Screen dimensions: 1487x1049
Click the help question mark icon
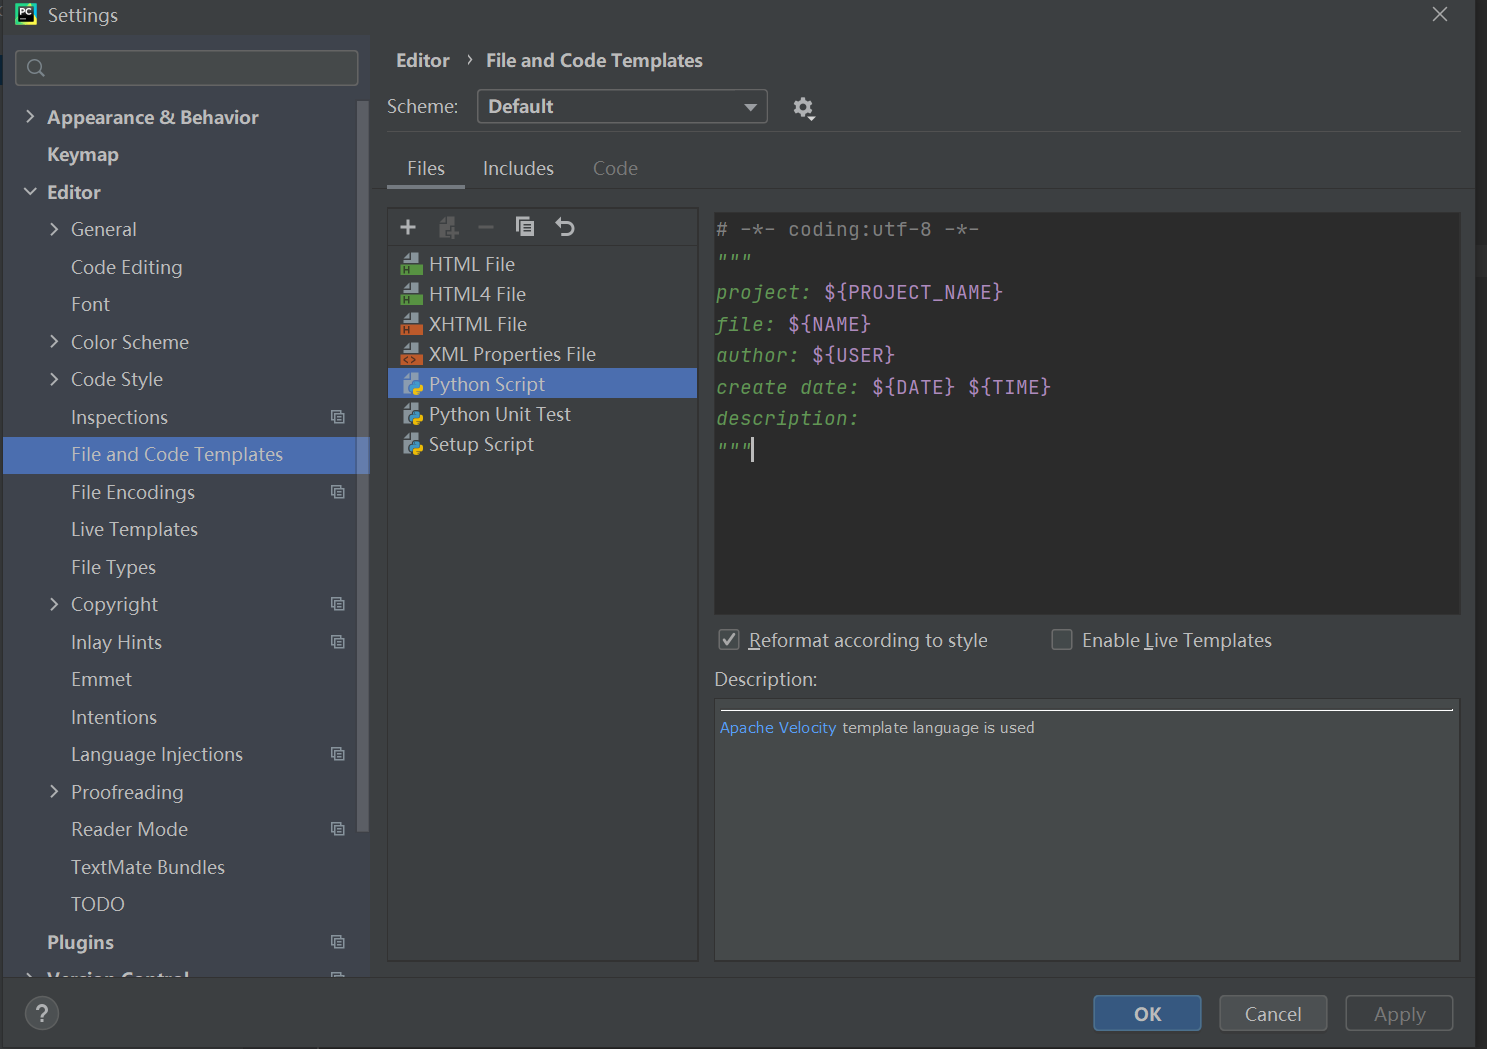pyautogui.click(x=42, y=1013)
